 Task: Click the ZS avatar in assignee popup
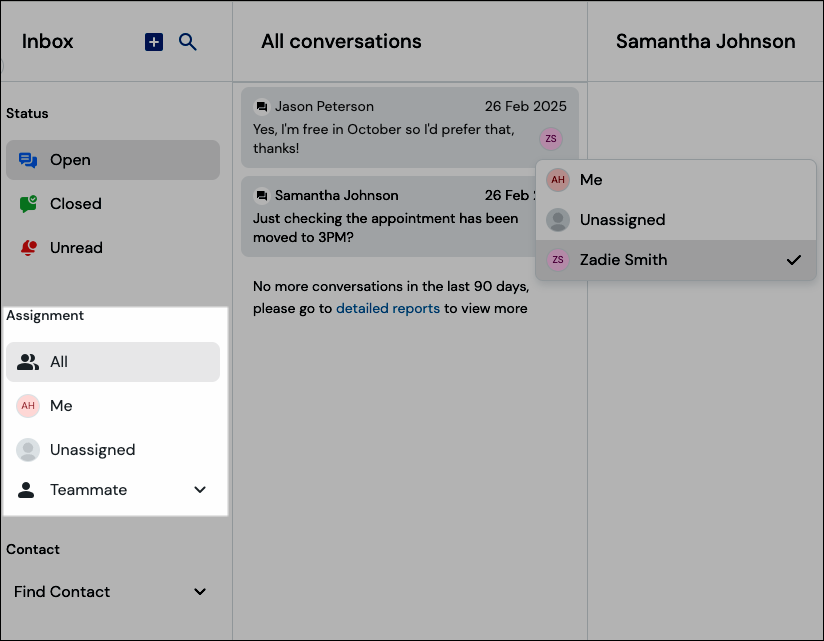pos(558,260)
